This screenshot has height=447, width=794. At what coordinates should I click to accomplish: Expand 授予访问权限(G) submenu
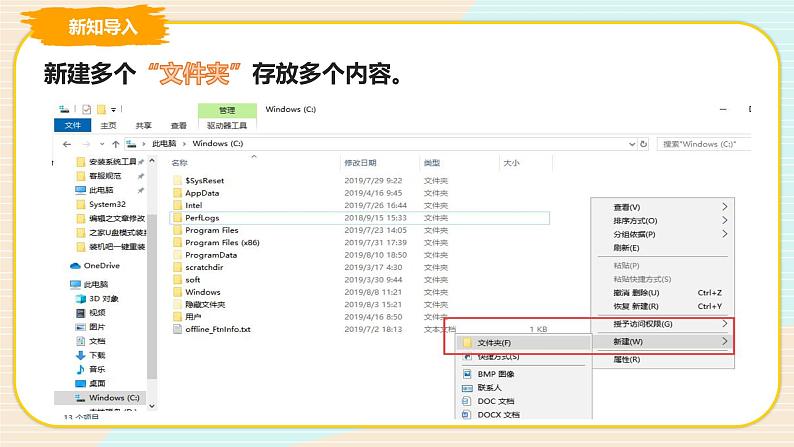(662, 324)
